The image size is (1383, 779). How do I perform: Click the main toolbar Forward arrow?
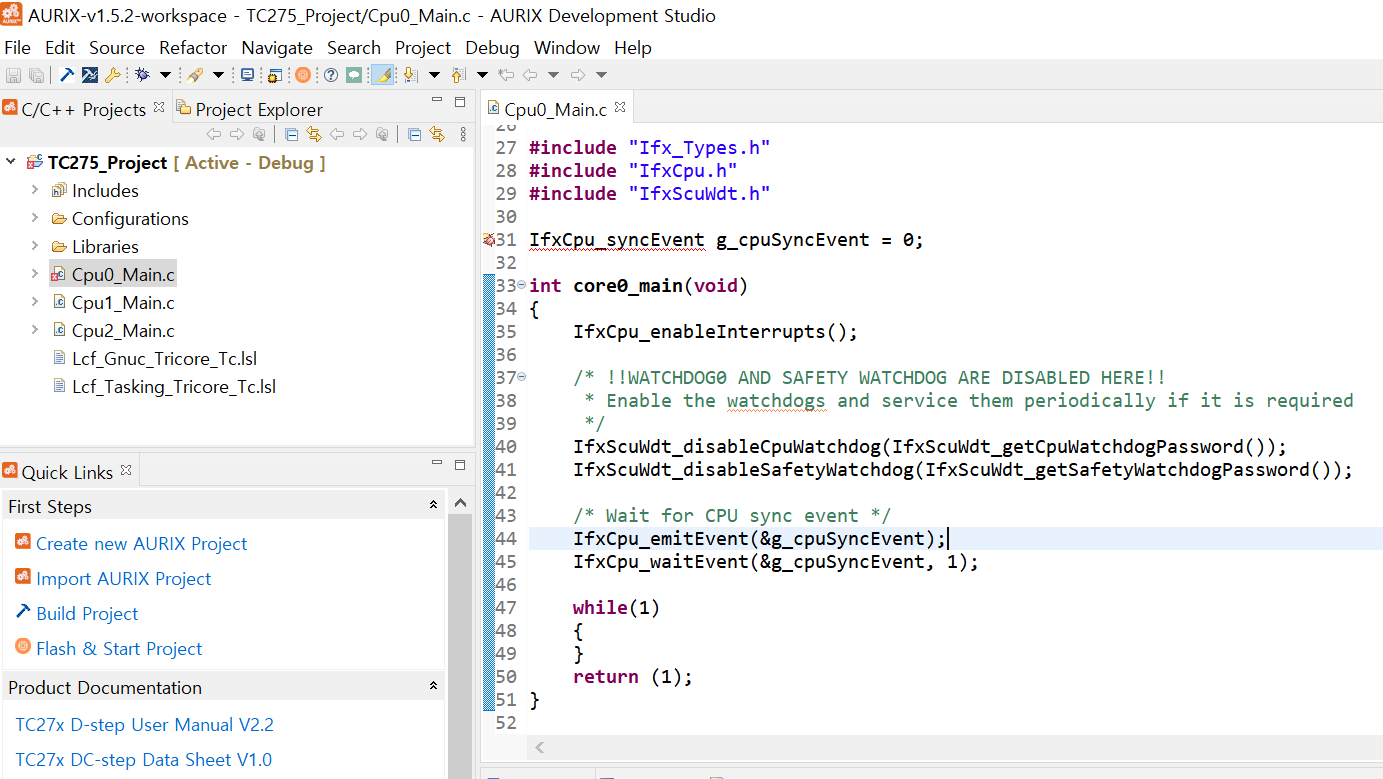pyautogui.click(x=578, y=75)
